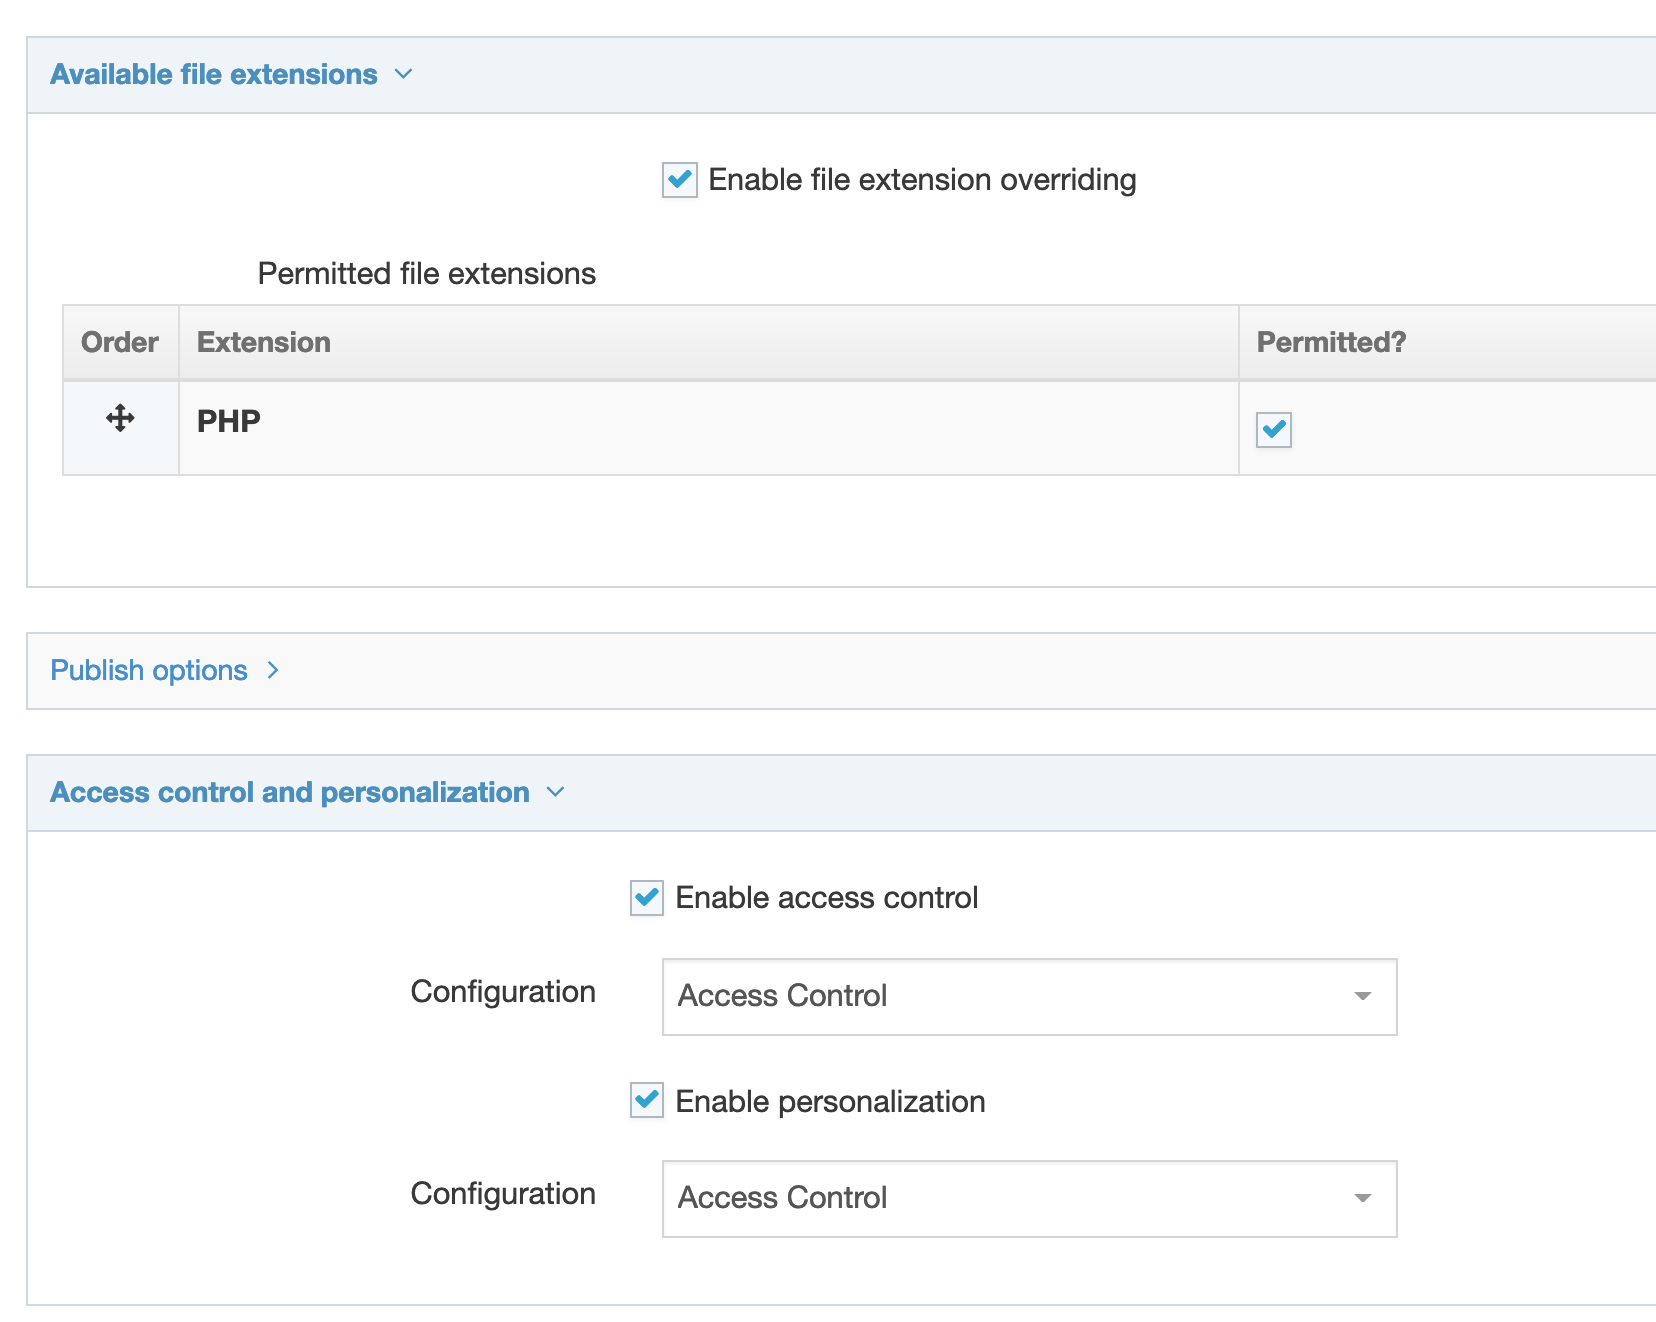Click the Permitted? column header
This screenshot has width=1656, height=1322.
click(1330, 343)
